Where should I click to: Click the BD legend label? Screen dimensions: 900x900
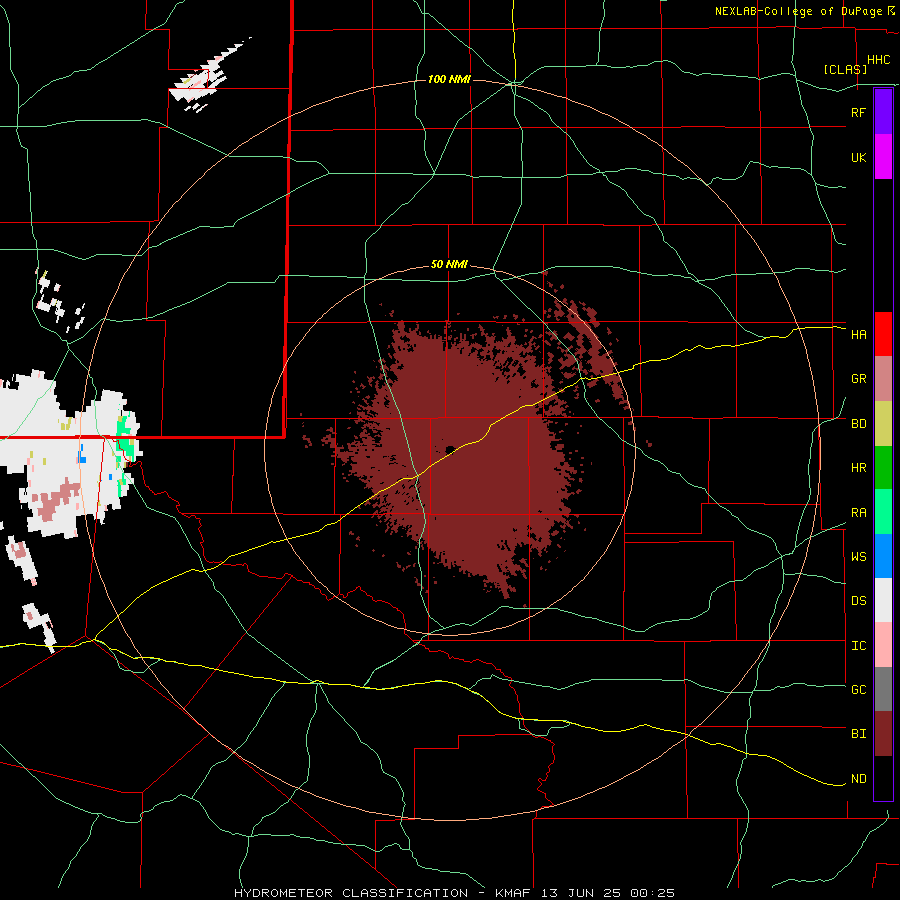(x=858, y=424)
